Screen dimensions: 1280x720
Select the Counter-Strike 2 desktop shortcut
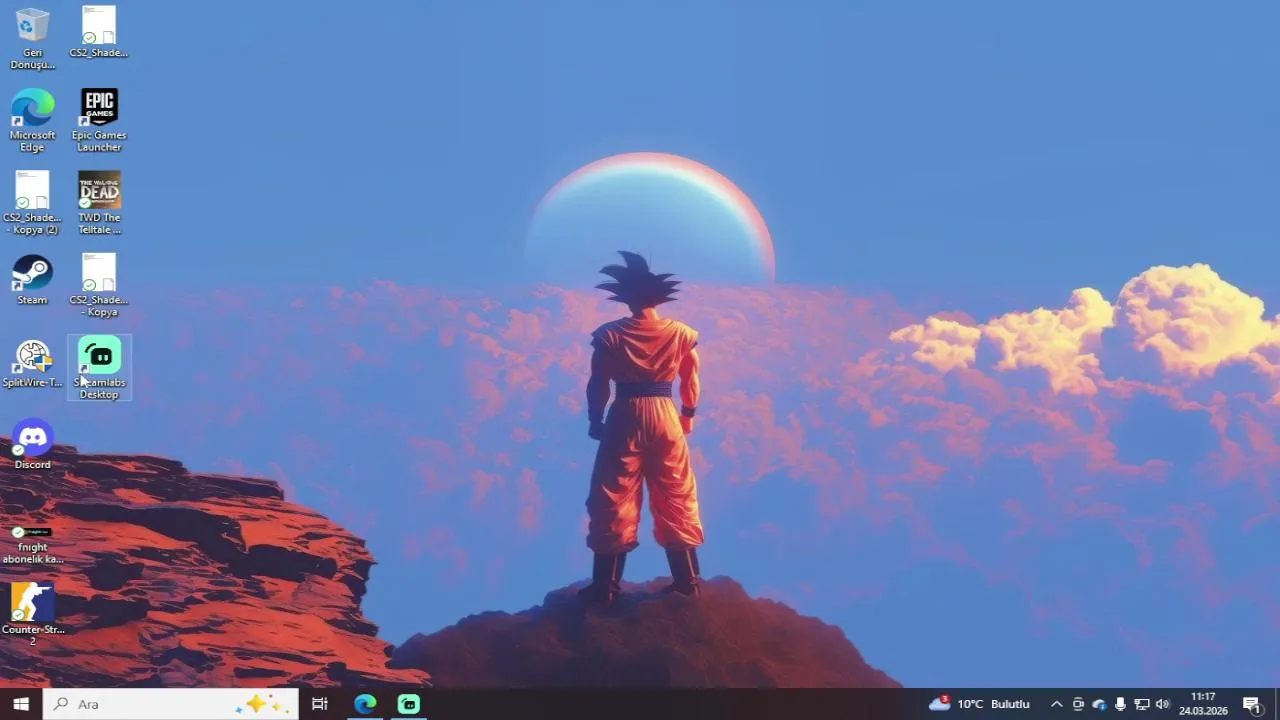pyautogui.click(x=32, y=613)
